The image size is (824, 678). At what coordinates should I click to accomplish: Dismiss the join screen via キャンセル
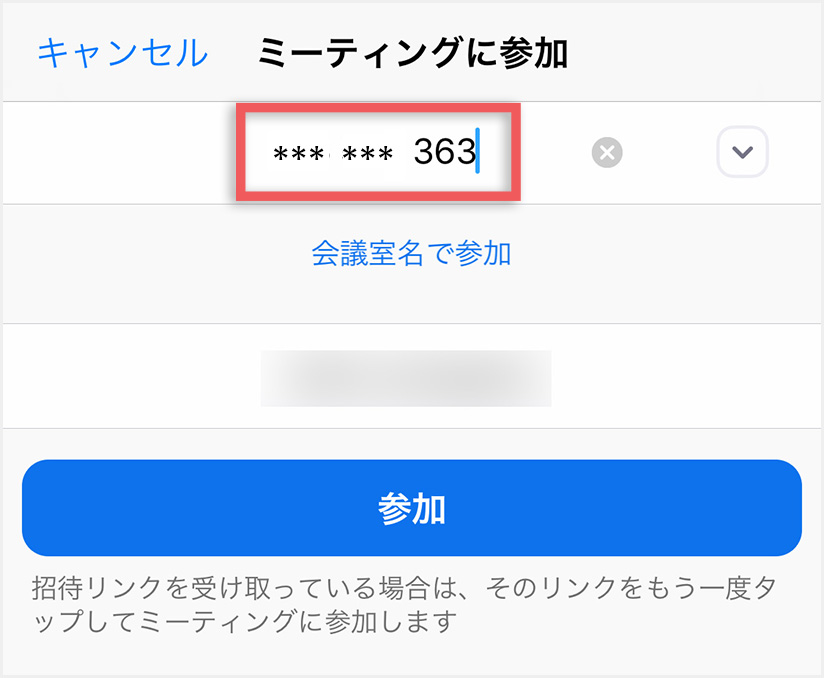point(122,53)
